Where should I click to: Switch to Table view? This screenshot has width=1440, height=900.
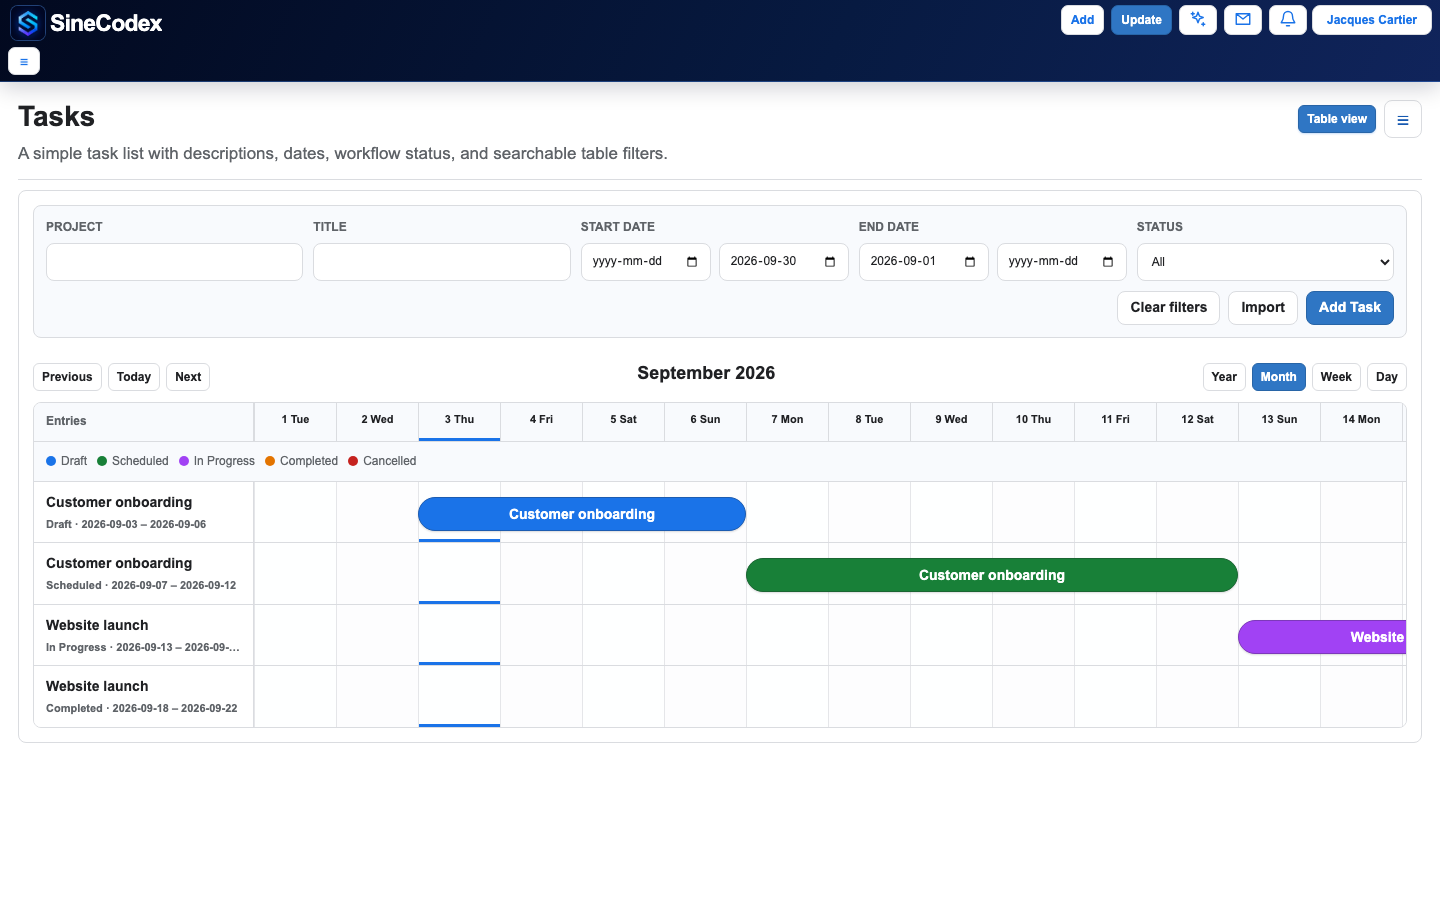pos(1336,119)
